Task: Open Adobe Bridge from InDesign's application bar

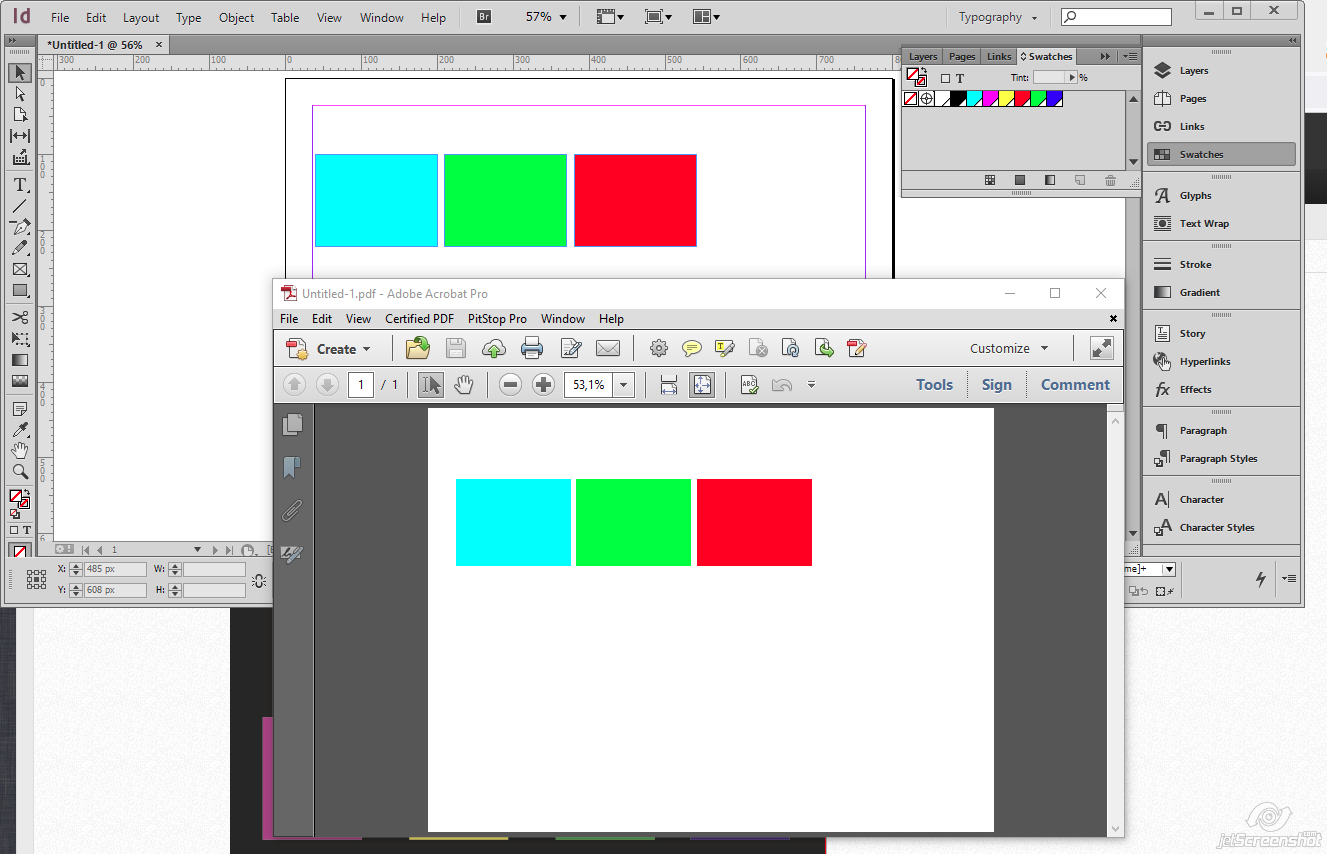Action: [x=484, y=17]
